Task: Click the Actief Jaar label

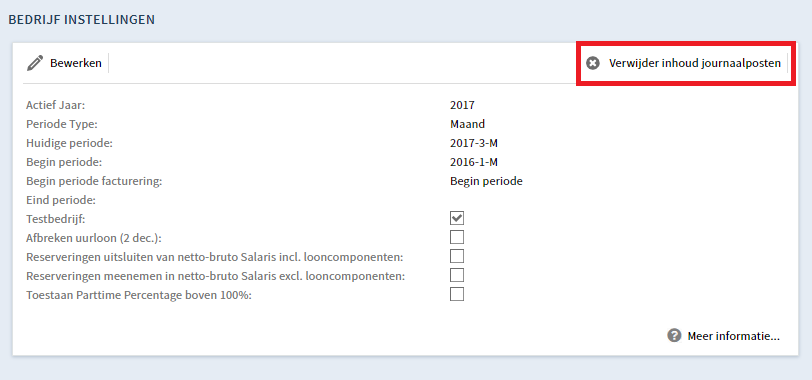Action: 55,105
